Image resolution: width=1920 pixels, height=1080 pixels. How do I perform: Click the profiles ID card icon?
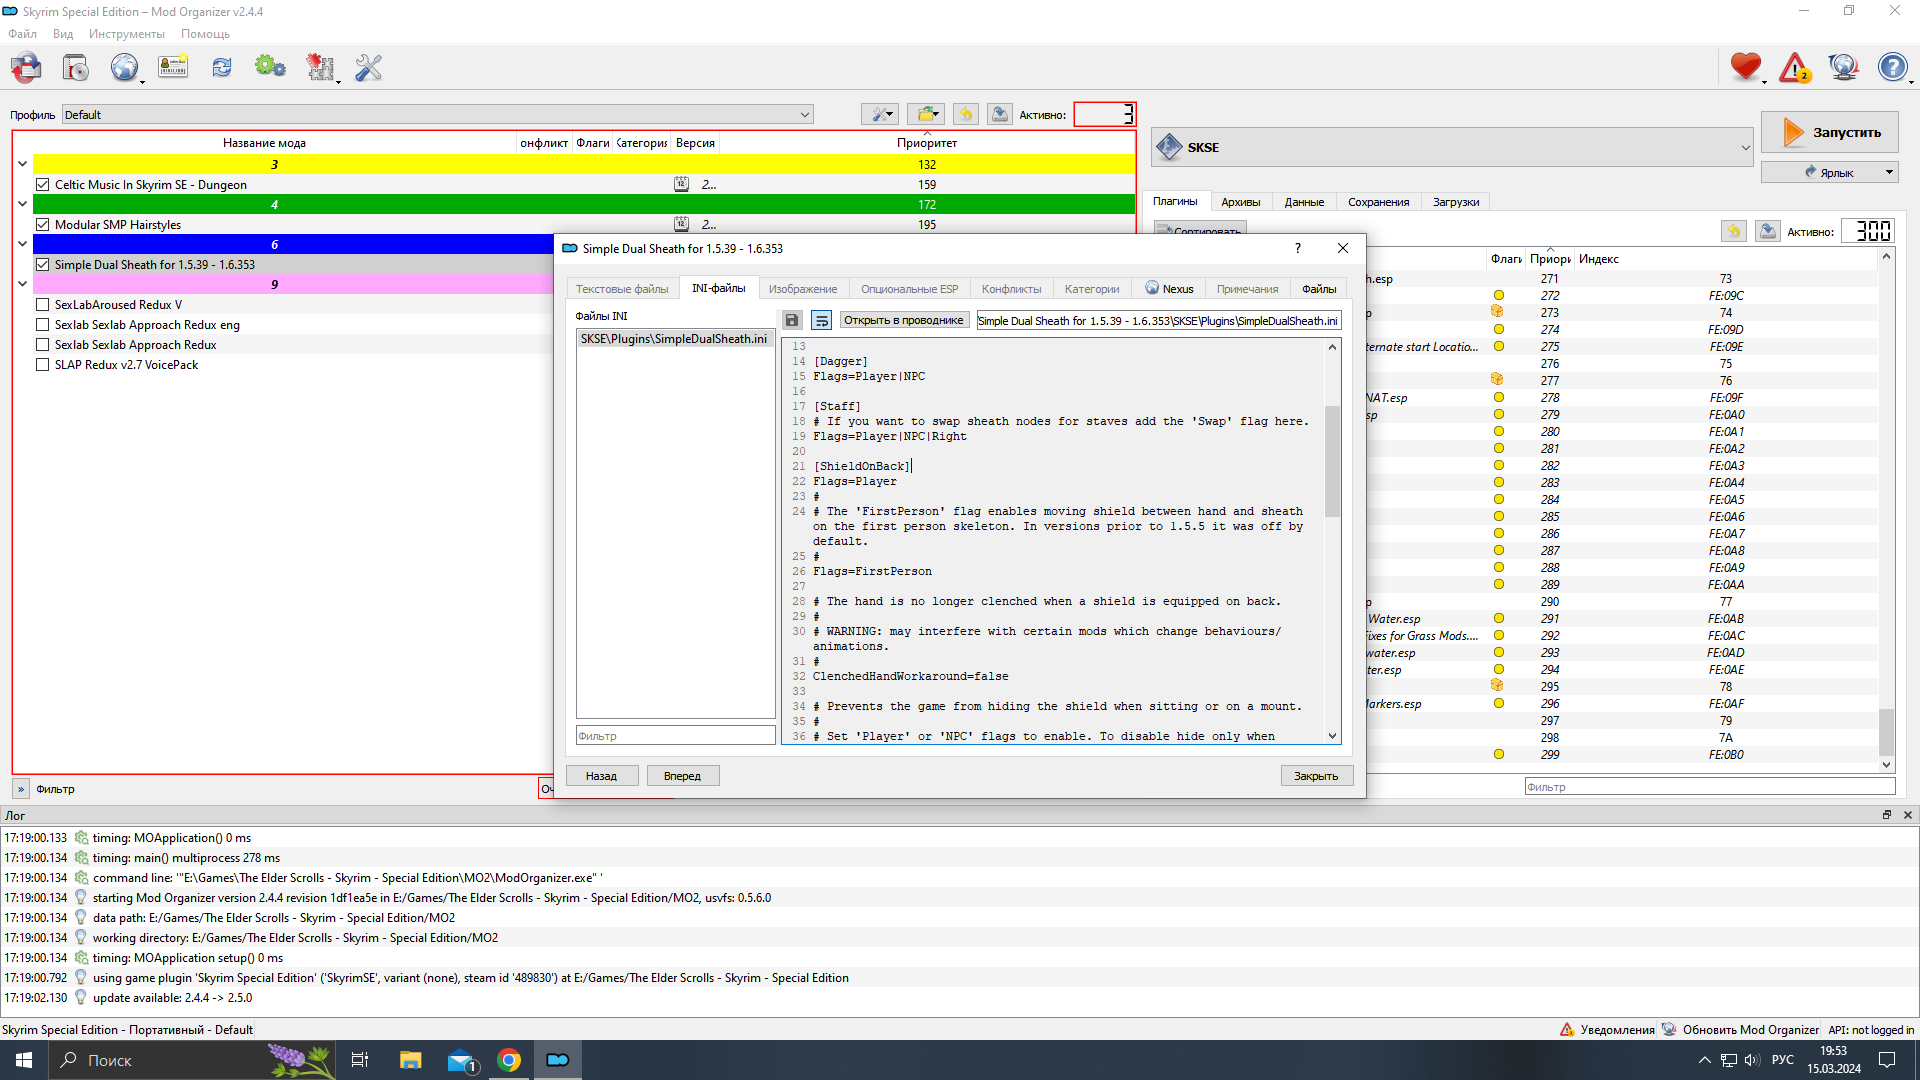click(x=173, y=68)
